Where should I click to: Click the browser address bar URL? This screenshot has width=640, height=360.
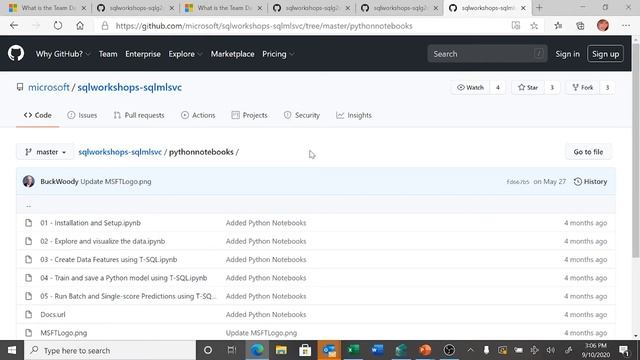pos(264,26)
